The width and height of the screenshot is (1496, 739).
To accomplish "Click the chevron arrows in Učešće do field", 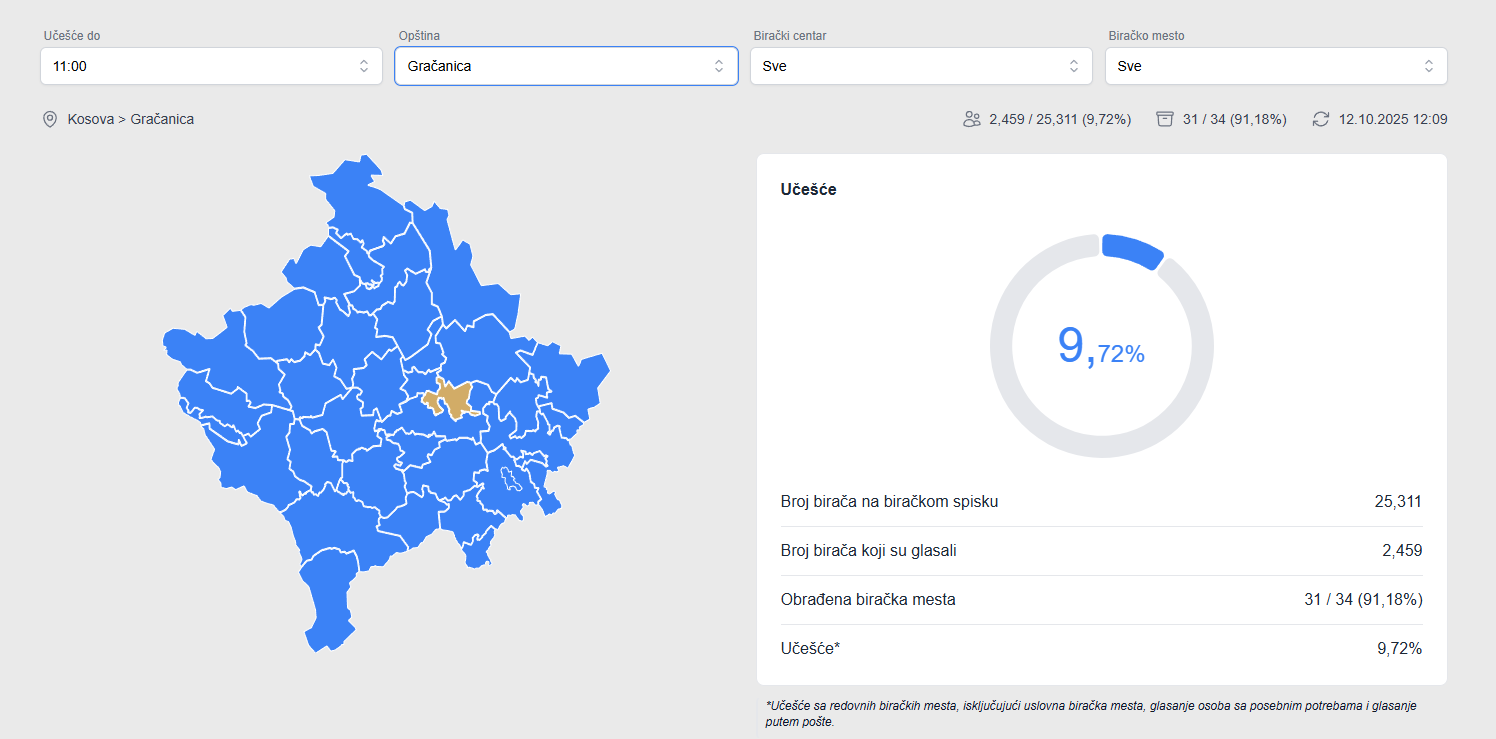I will click(364, 66).
